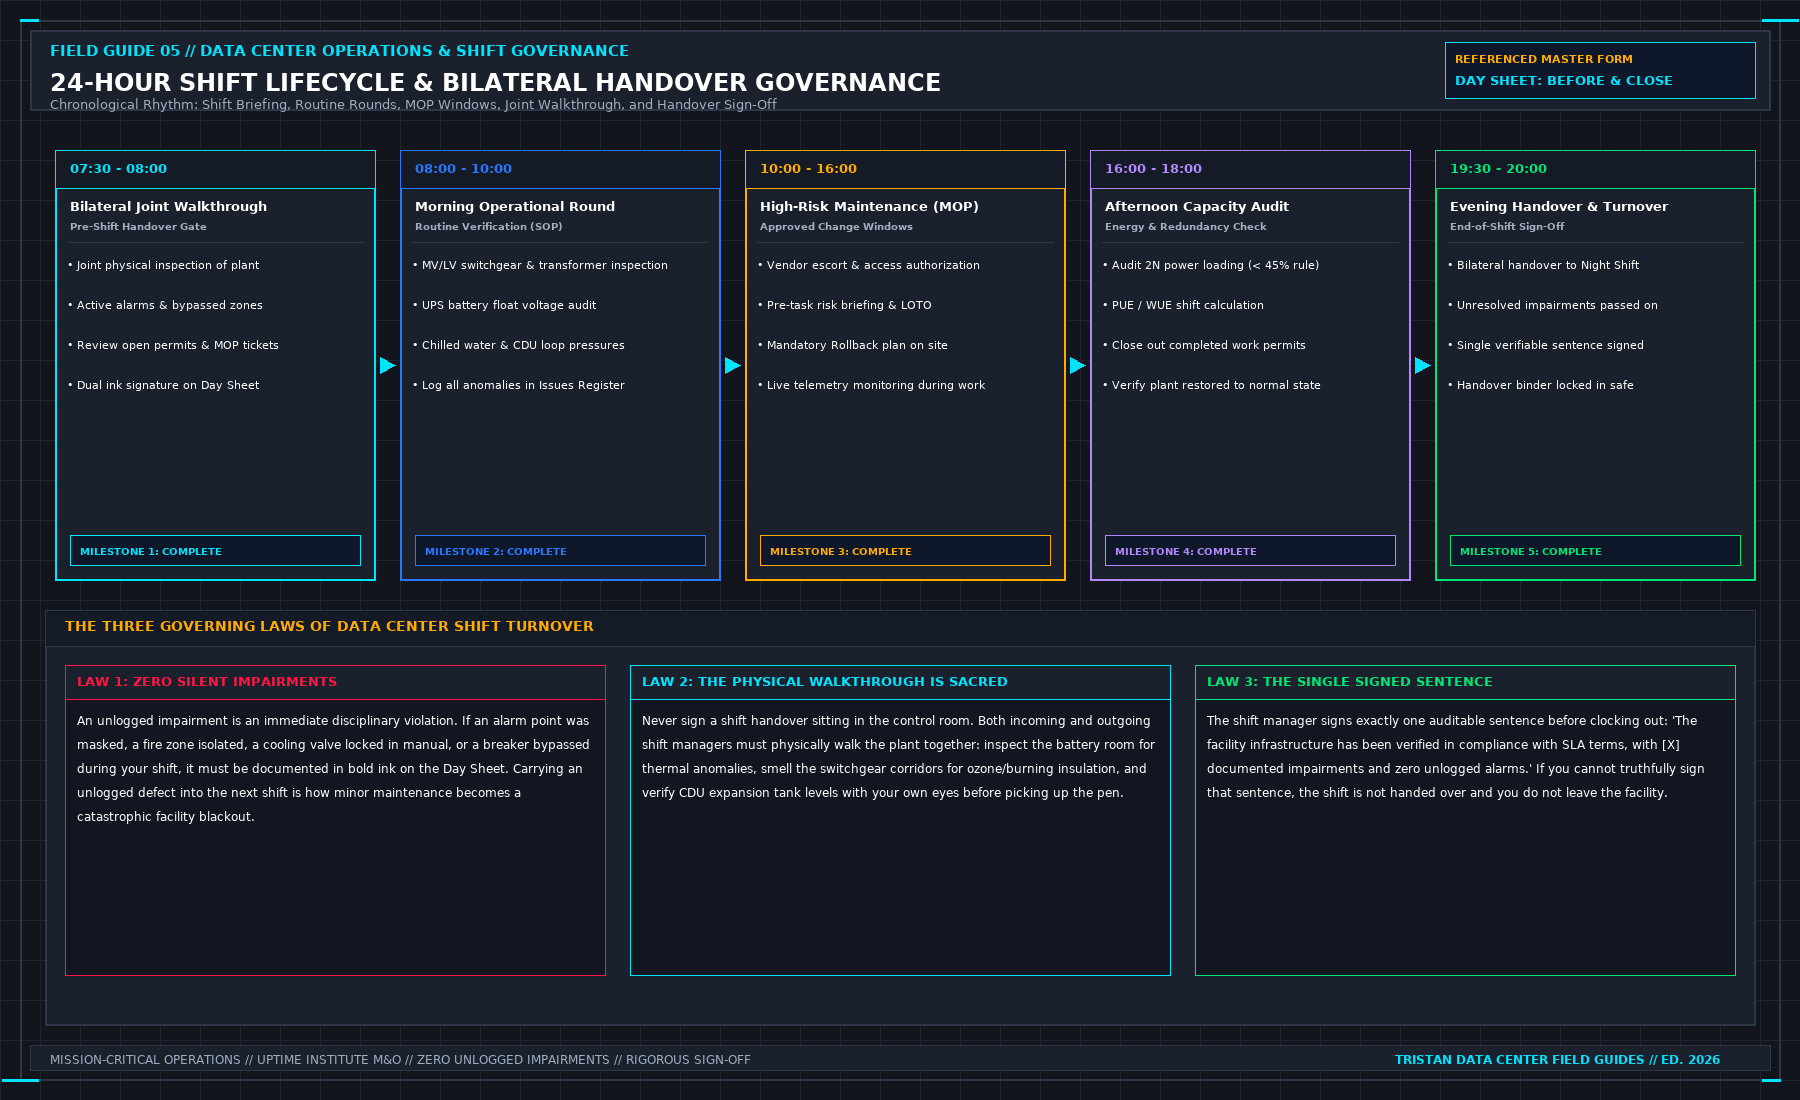The width and height of the screenshot is (1800, 1100).
Task: Click 'Dual ink signature on Day Sheet'
Action: point(164,385)
